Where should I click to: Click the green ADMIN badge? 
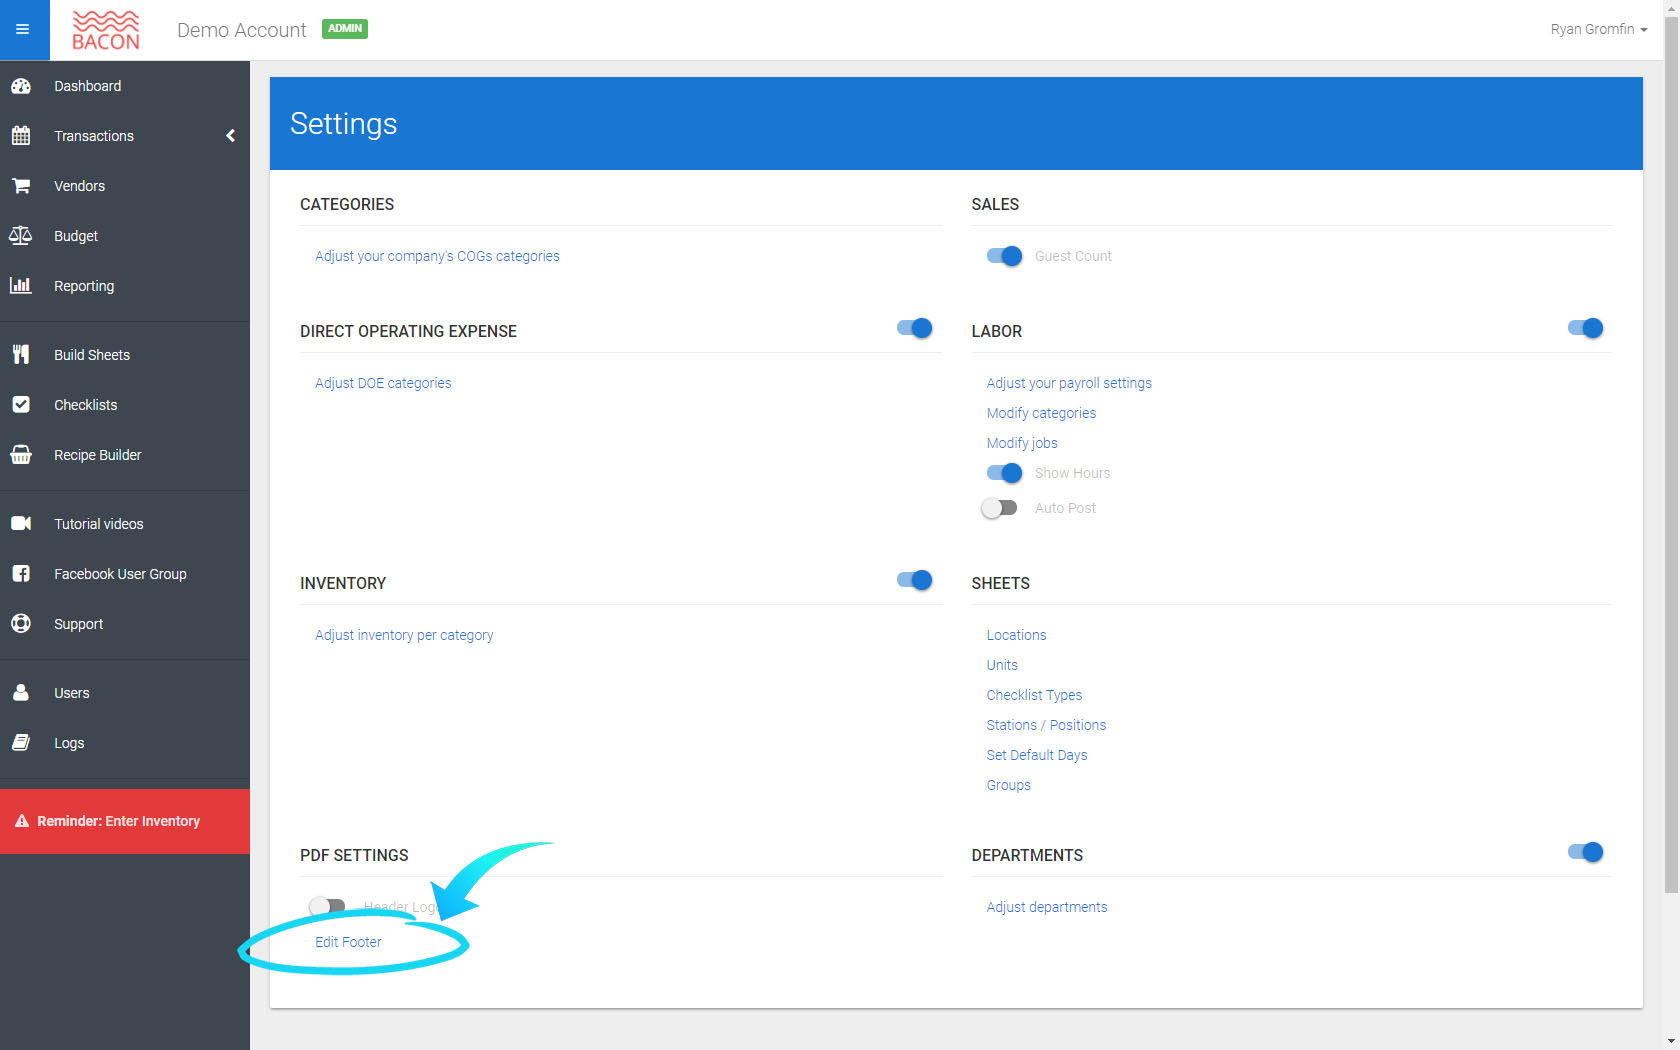pos(345,29)
